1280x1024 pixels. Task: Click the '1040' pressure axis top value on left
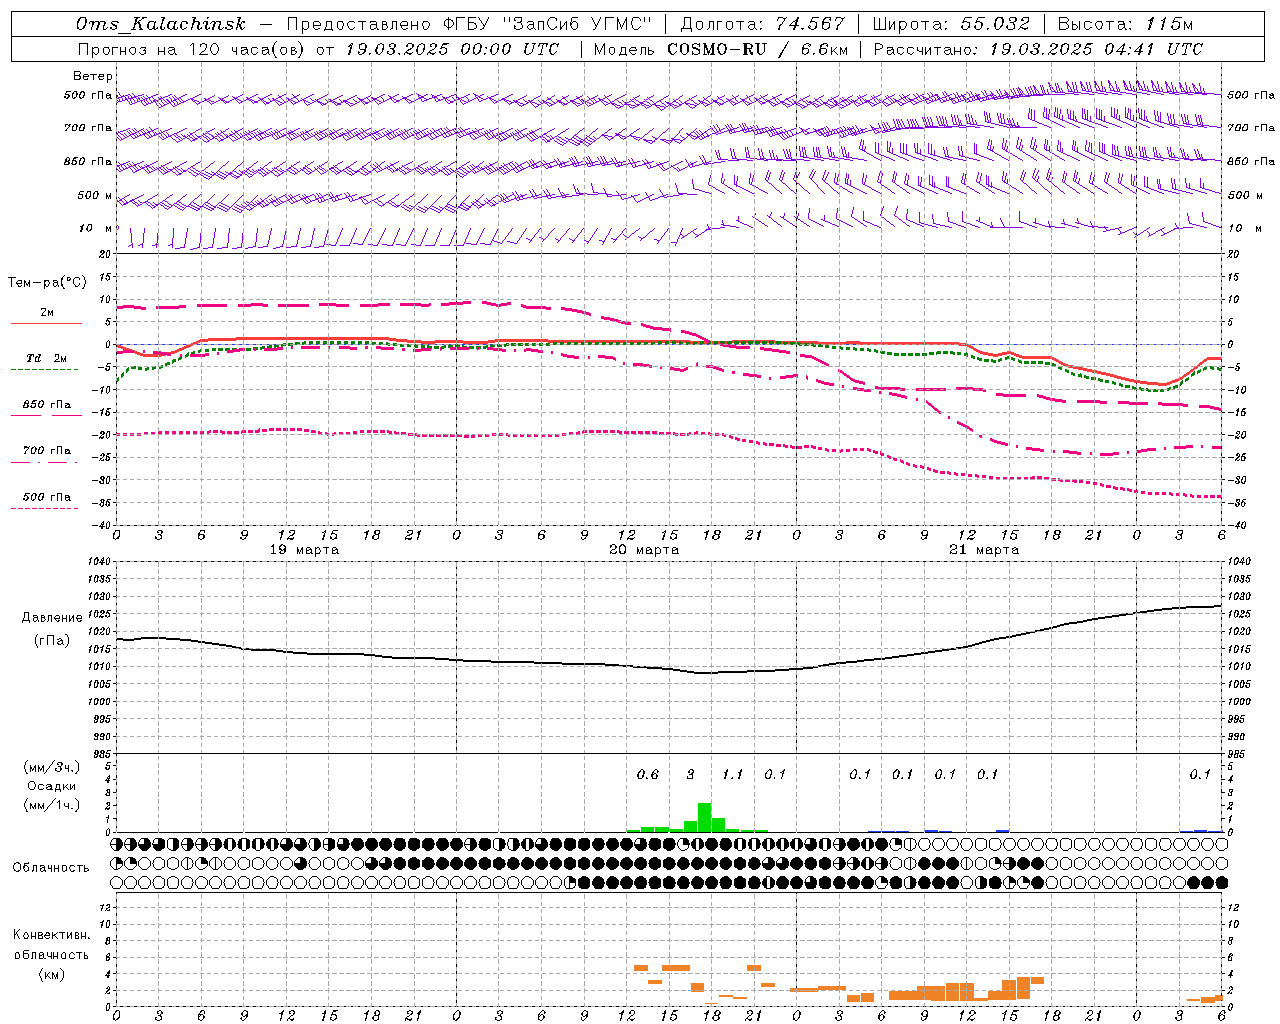click(x=98, y=562)
